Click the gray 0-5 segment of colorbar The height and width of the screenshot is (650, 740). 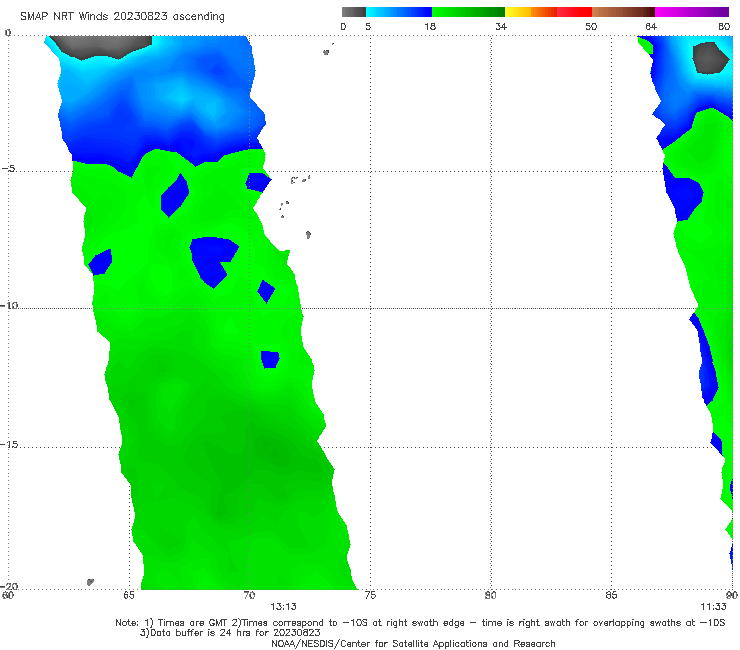point(354,12)
